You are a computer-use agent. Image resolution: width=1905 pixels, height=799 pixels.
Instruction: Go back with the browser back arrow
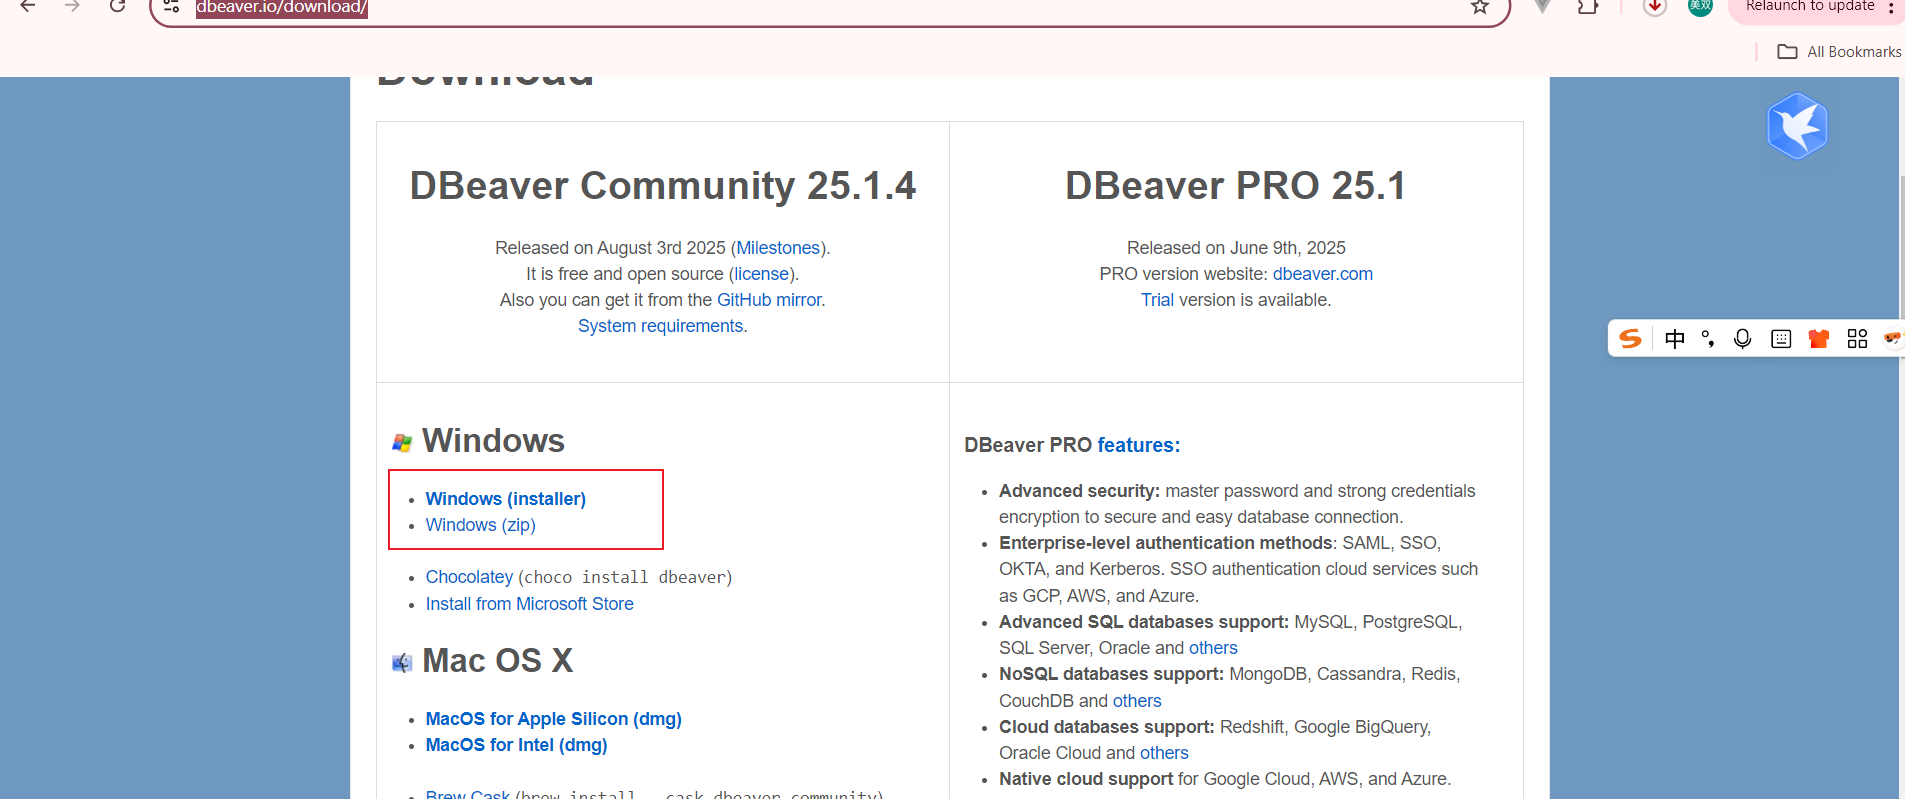[28, 6]
